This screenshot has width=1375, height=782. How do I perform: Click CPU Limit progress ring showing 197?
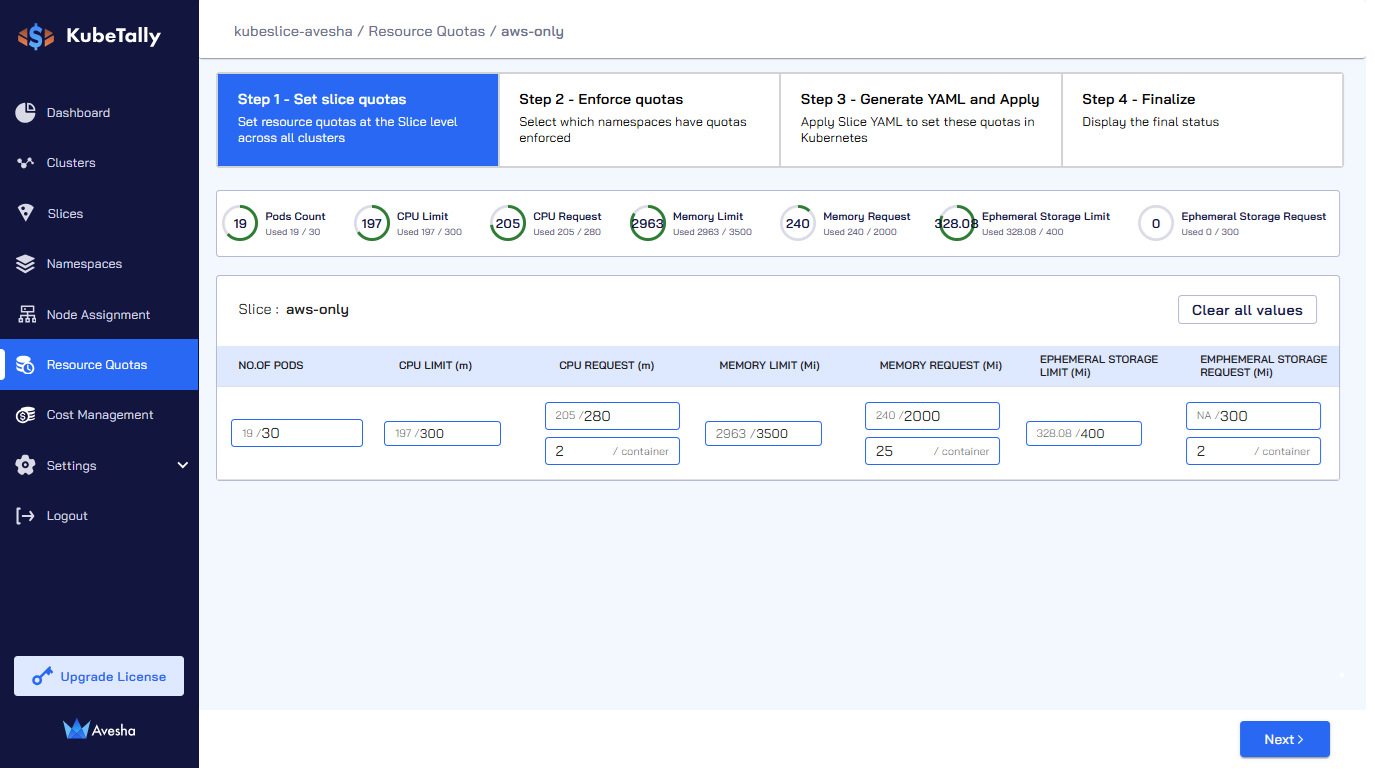tap(372, 223)
